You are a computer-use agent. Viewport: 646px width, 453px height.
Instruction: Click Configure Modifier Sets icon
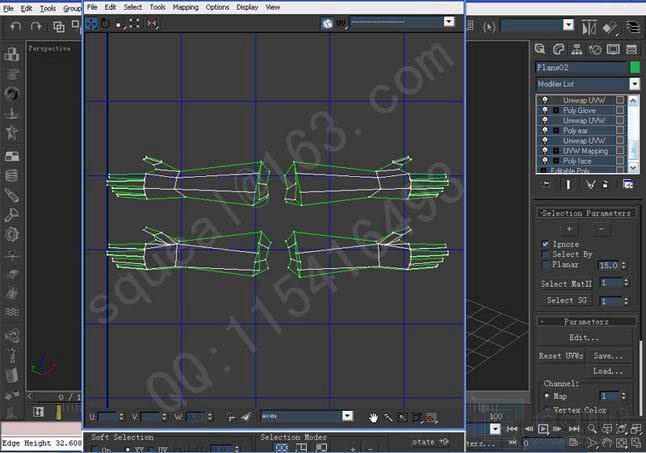click(627, 184)
